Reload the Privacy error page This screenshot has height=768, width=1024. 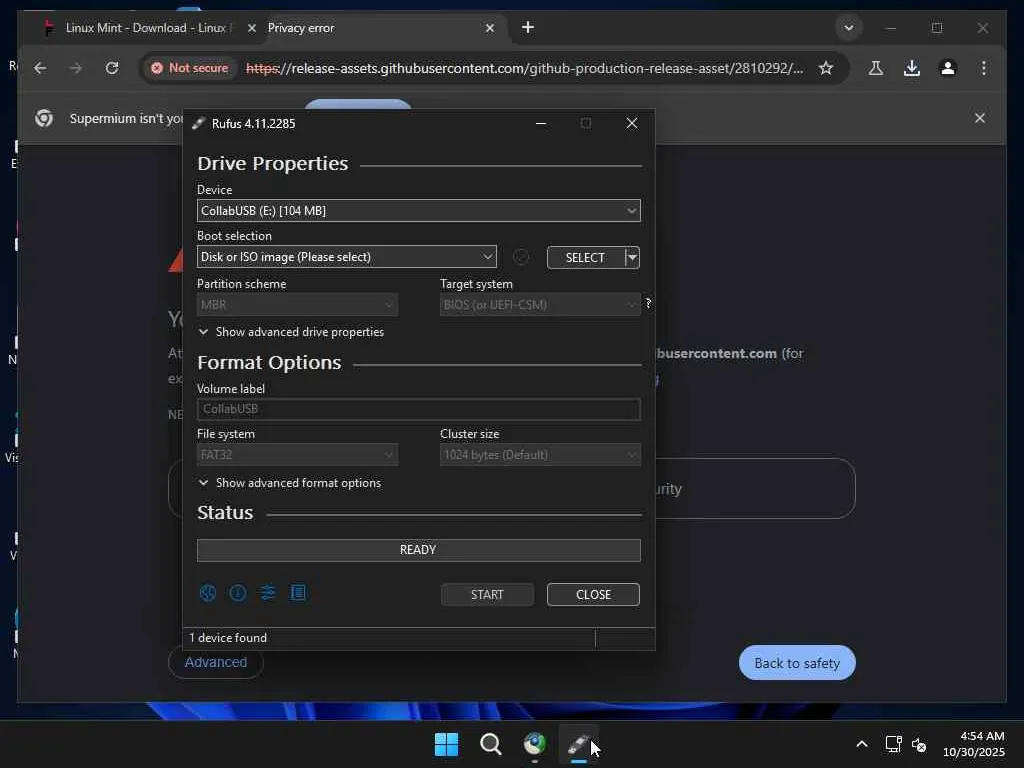112,68
